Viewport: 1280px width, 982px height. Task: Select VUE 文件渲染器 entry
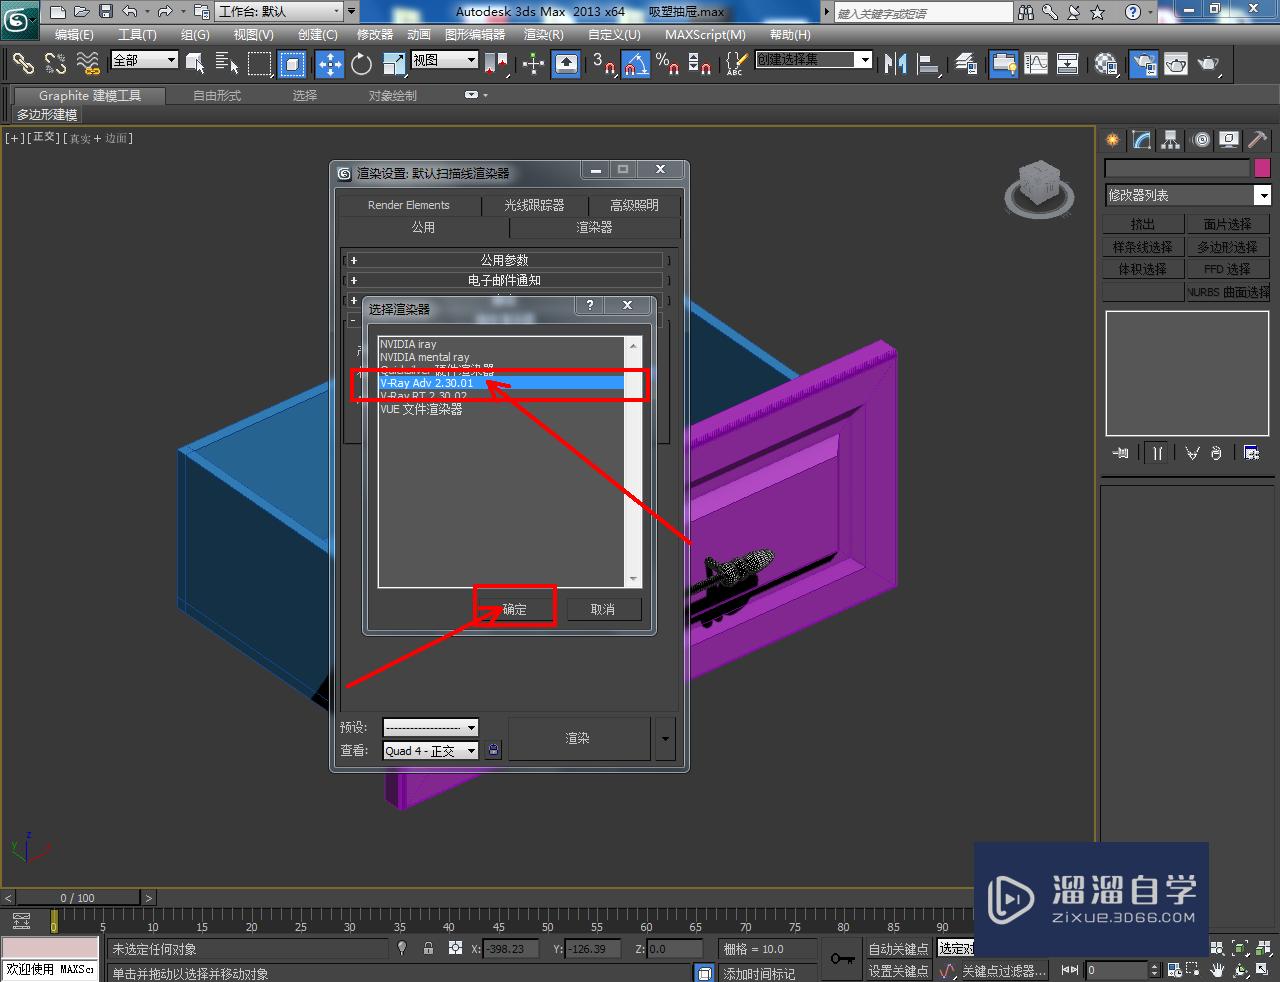501,409
